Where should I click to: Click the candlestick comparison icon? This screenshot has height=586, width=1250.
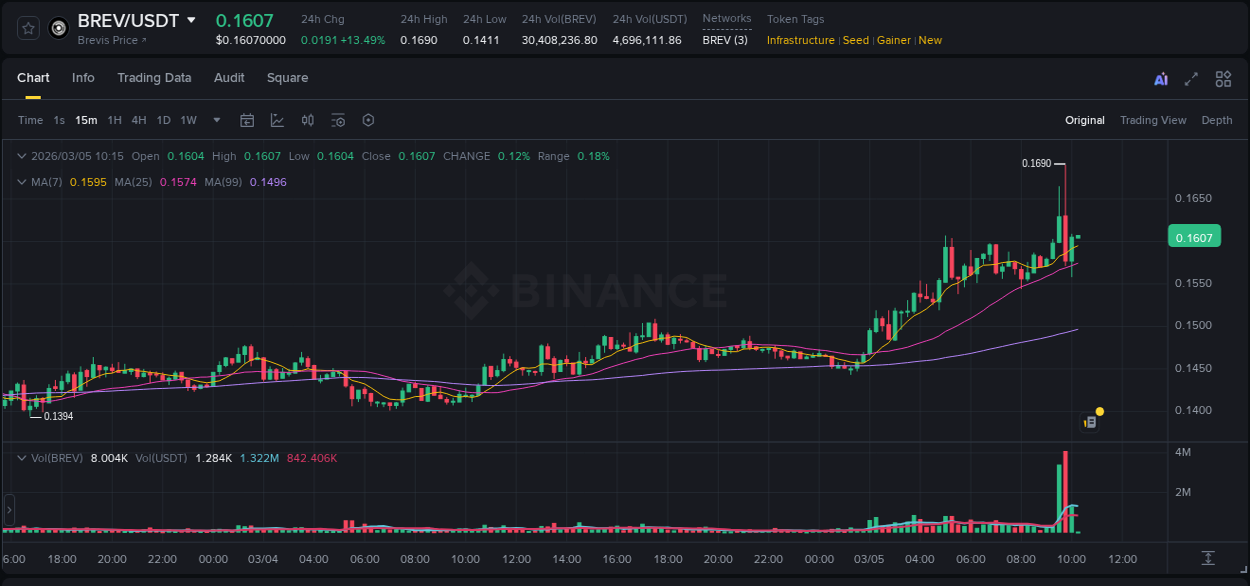[307, 120]
